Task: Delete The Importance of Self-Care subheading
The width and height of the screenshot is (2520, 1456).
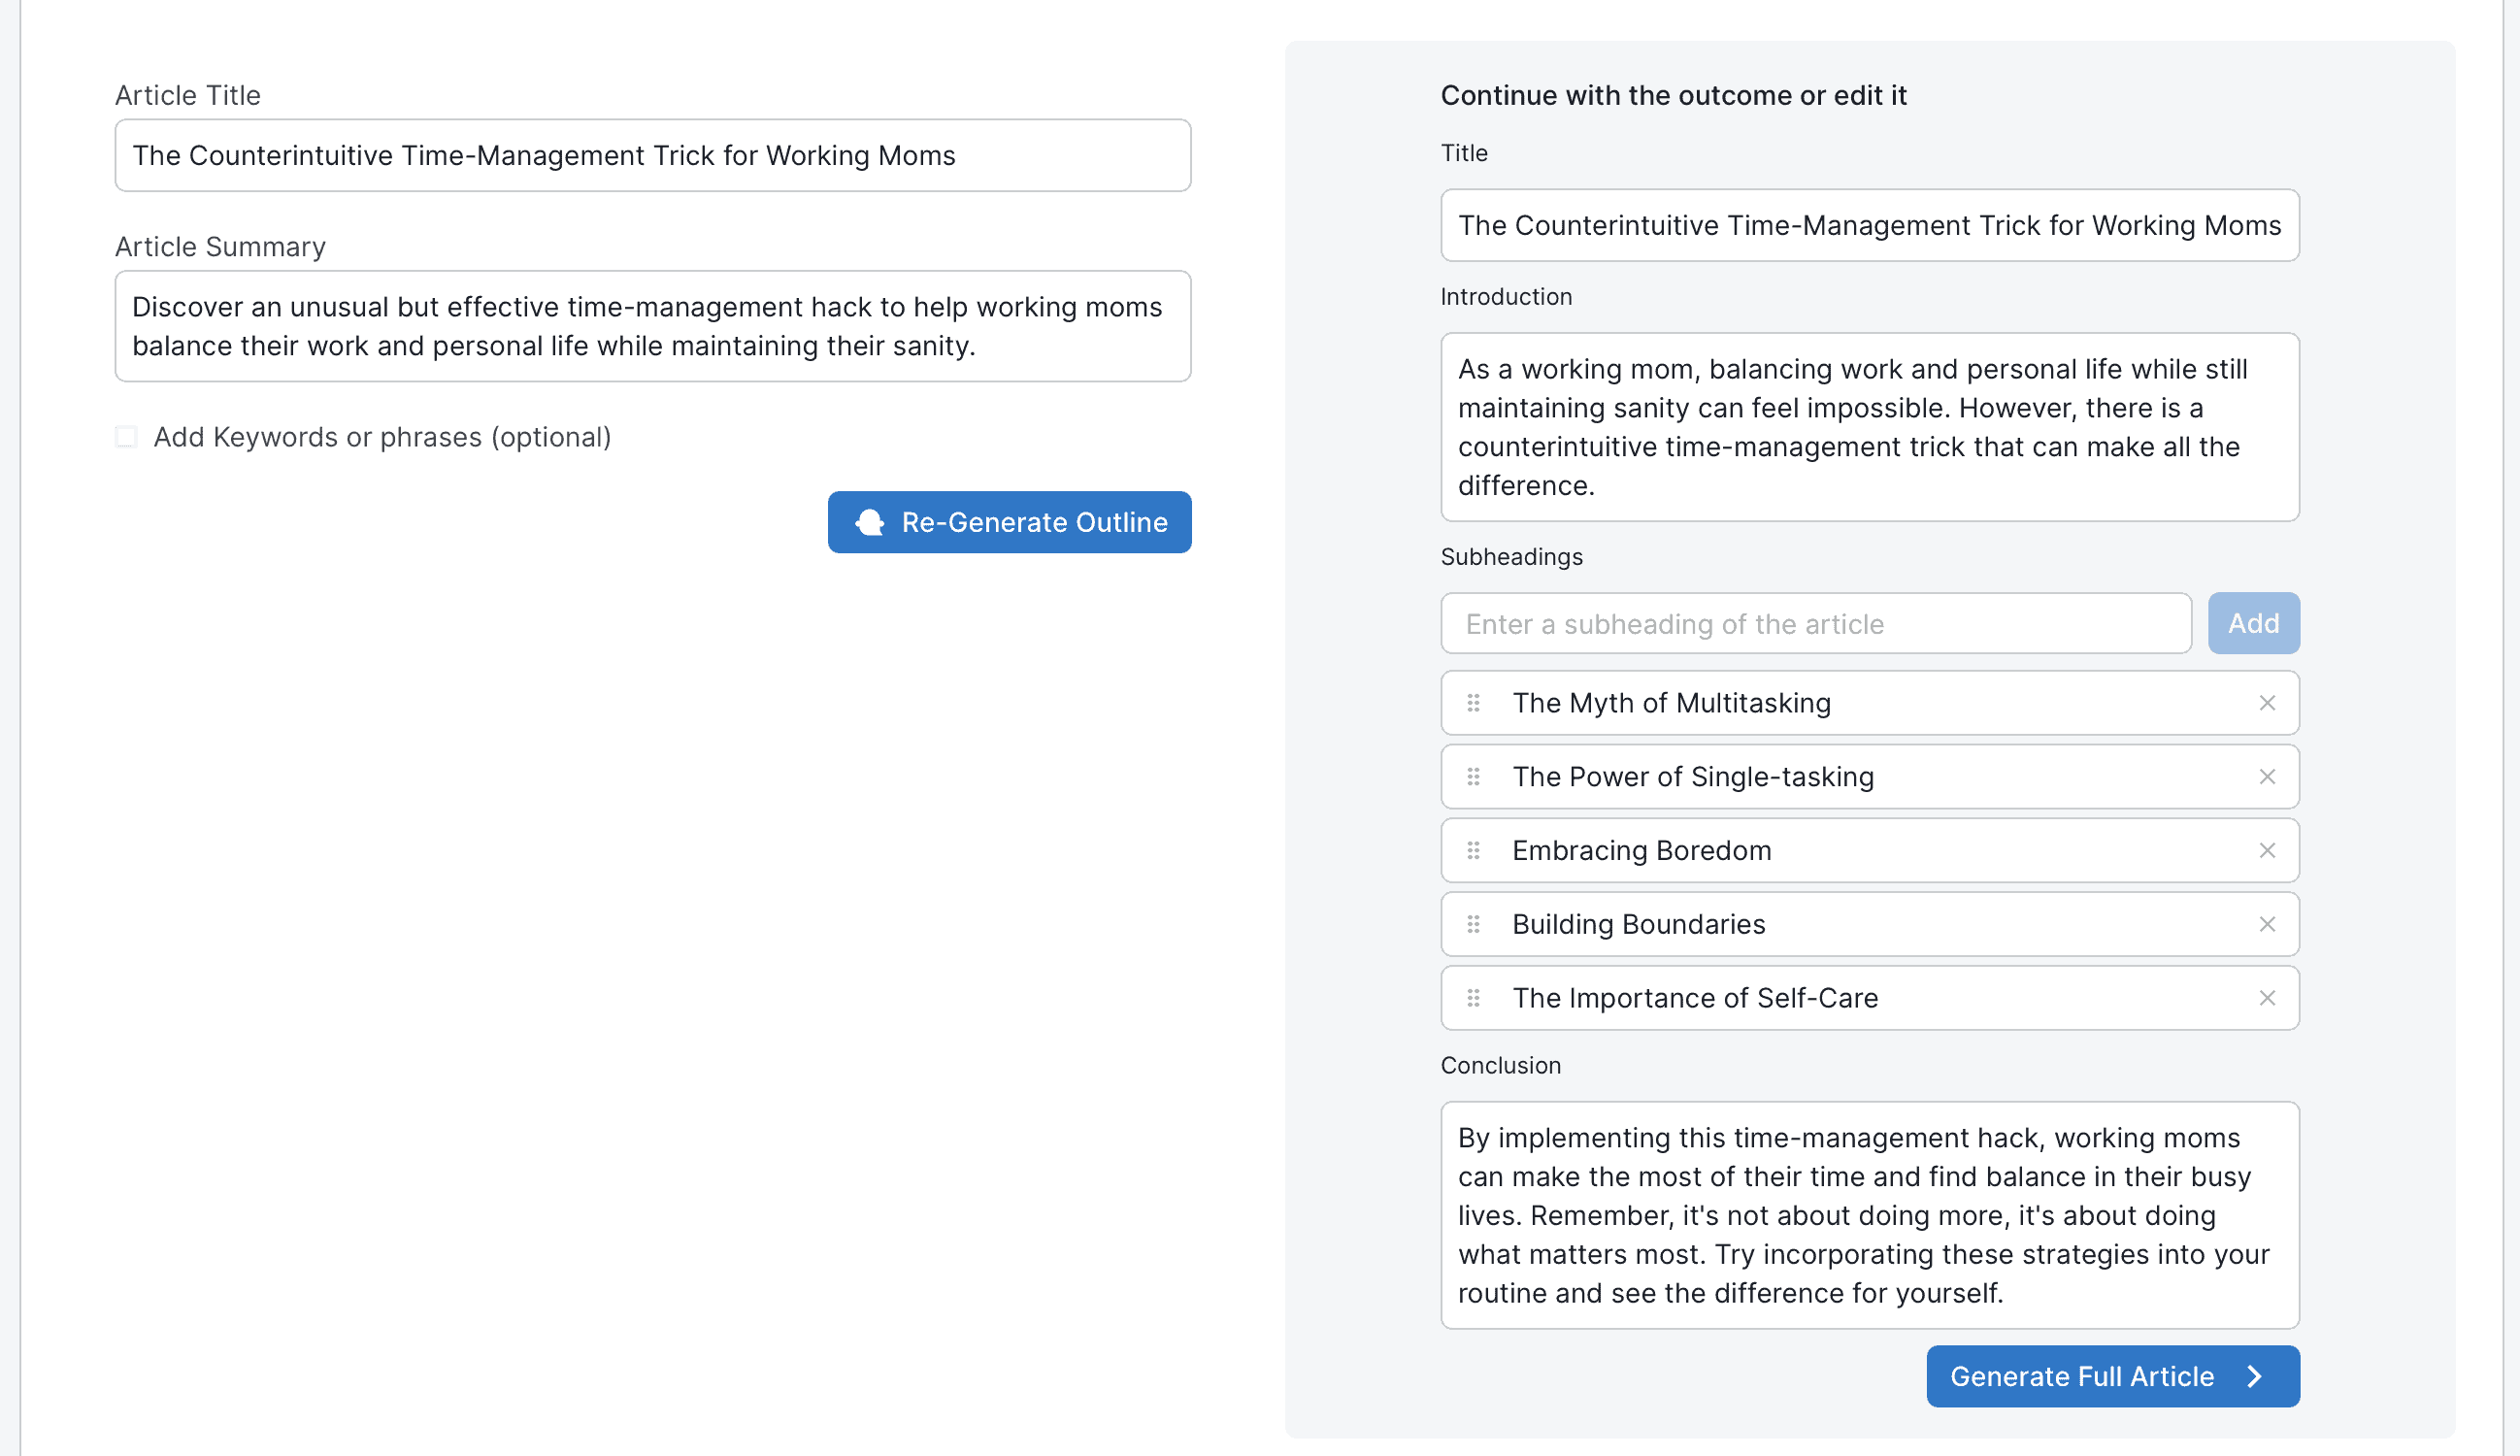Action: 2267,998
